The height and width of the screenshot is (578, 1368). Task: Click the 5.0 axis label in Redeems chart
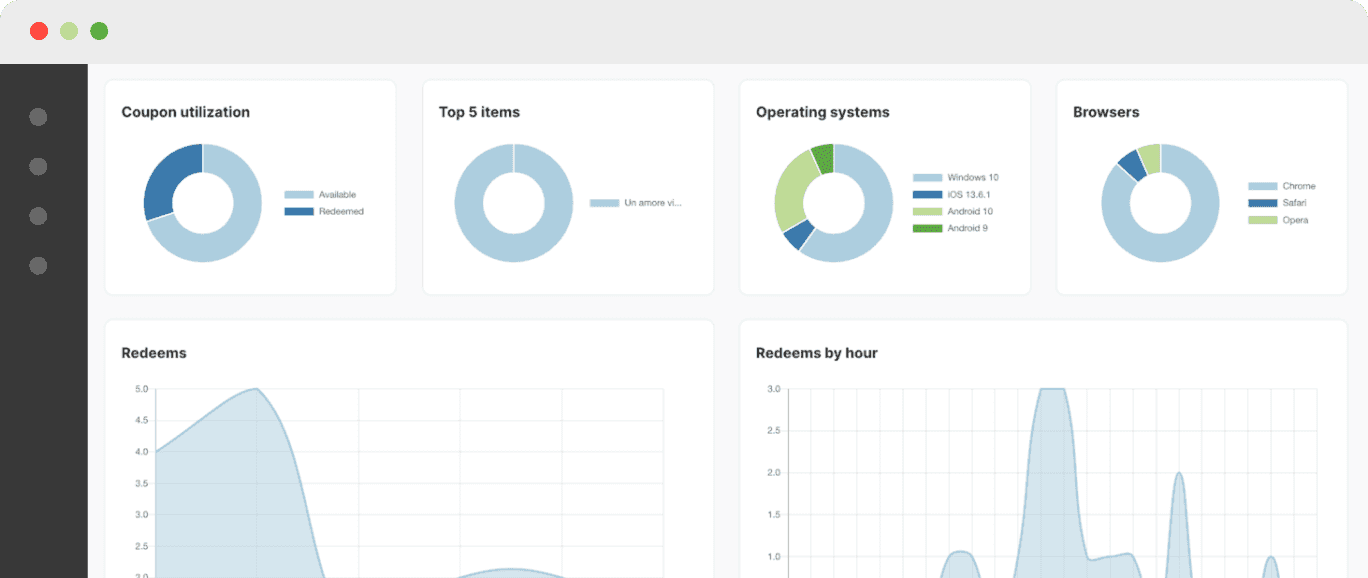(141, 389)
